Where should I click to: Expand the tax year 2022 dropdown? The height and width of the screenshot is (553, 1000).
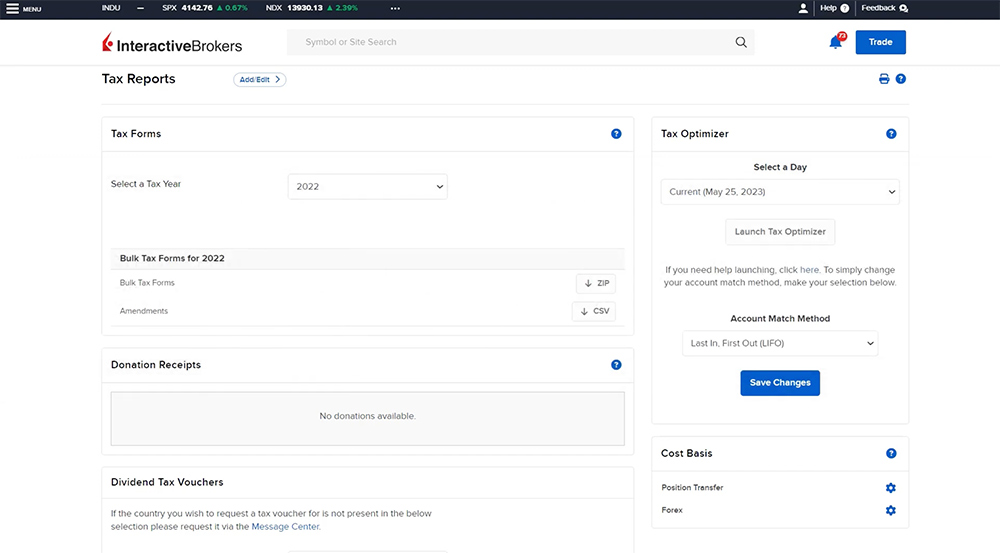[x=367, y=186]
